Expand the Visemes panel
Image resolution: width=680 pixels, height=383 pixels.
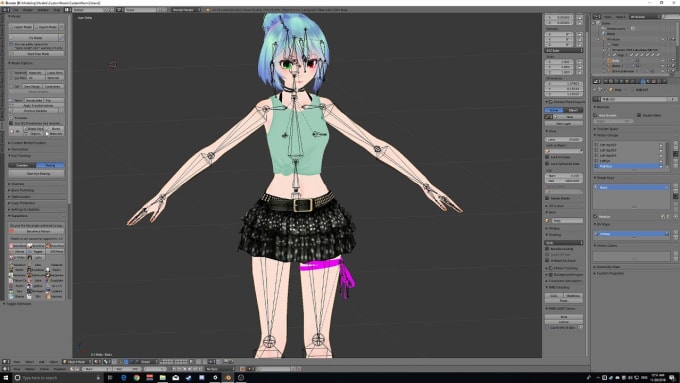17,184
